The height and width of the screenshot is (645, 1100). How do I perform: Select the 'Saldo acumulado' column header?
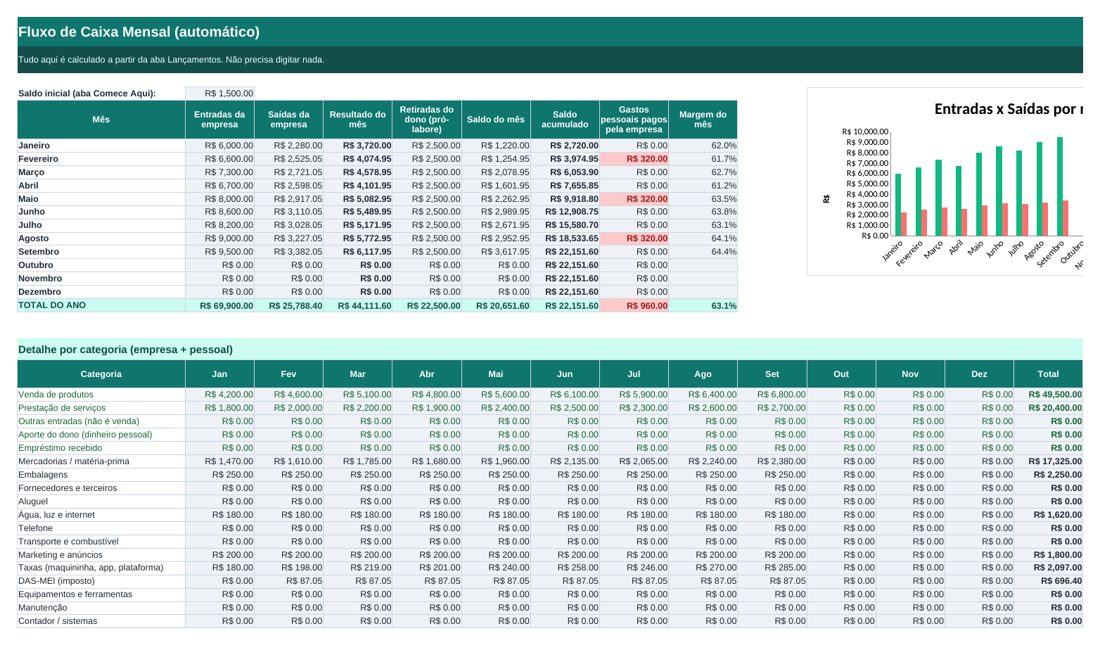565,119
